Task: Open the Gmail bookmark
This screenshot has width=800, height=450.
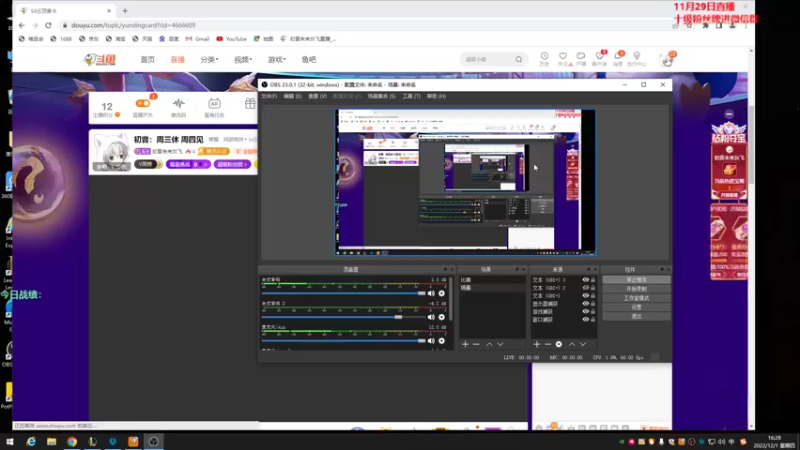Action: (x=197, y=39)
